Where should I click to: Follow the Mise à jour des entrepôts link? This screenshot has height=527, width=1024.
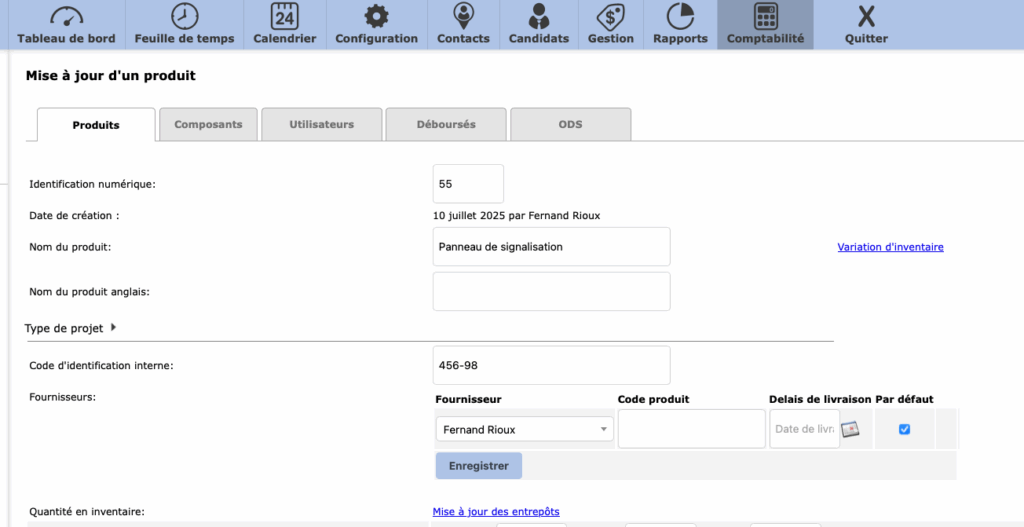pyautogui.click(x=503, y=512)
